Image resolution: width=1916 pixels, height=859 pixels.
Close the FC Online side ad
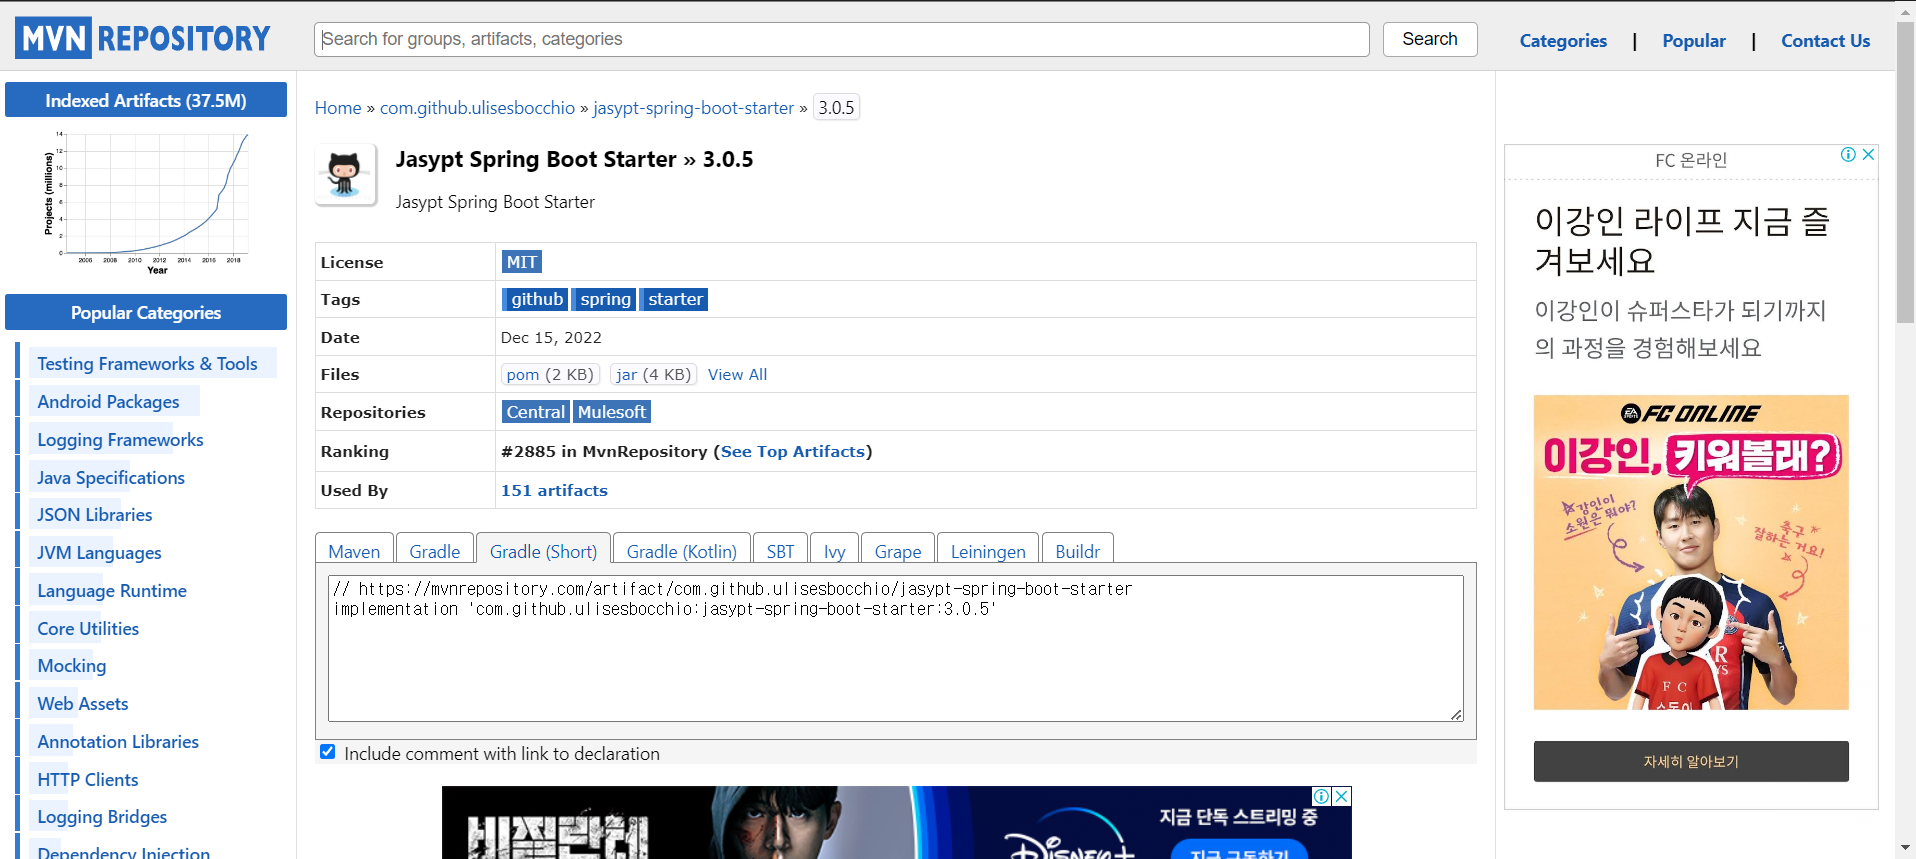point(1867,154)
